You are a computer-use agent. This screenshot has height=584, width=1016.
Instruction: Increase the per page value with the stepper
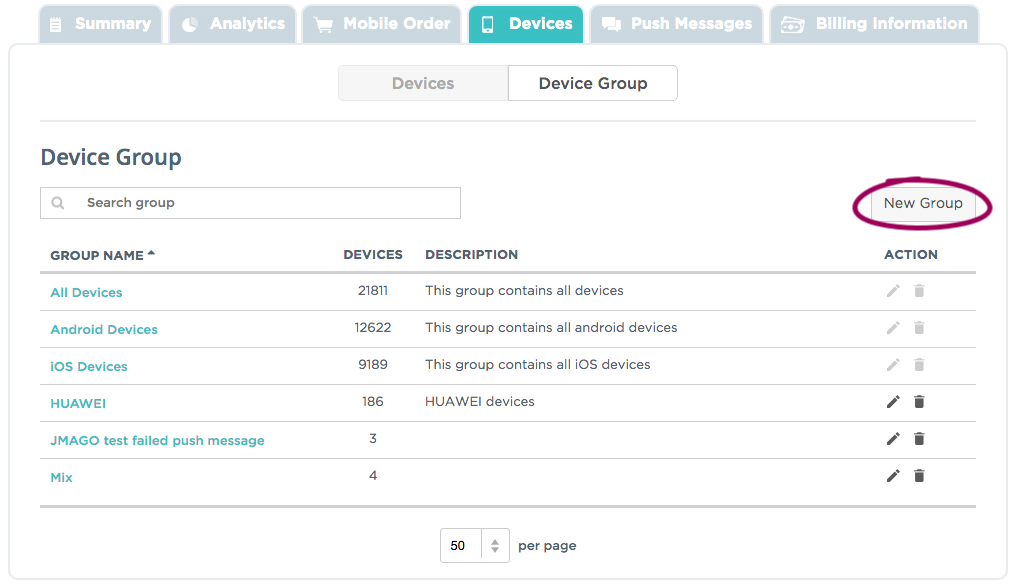coord(495,540)
